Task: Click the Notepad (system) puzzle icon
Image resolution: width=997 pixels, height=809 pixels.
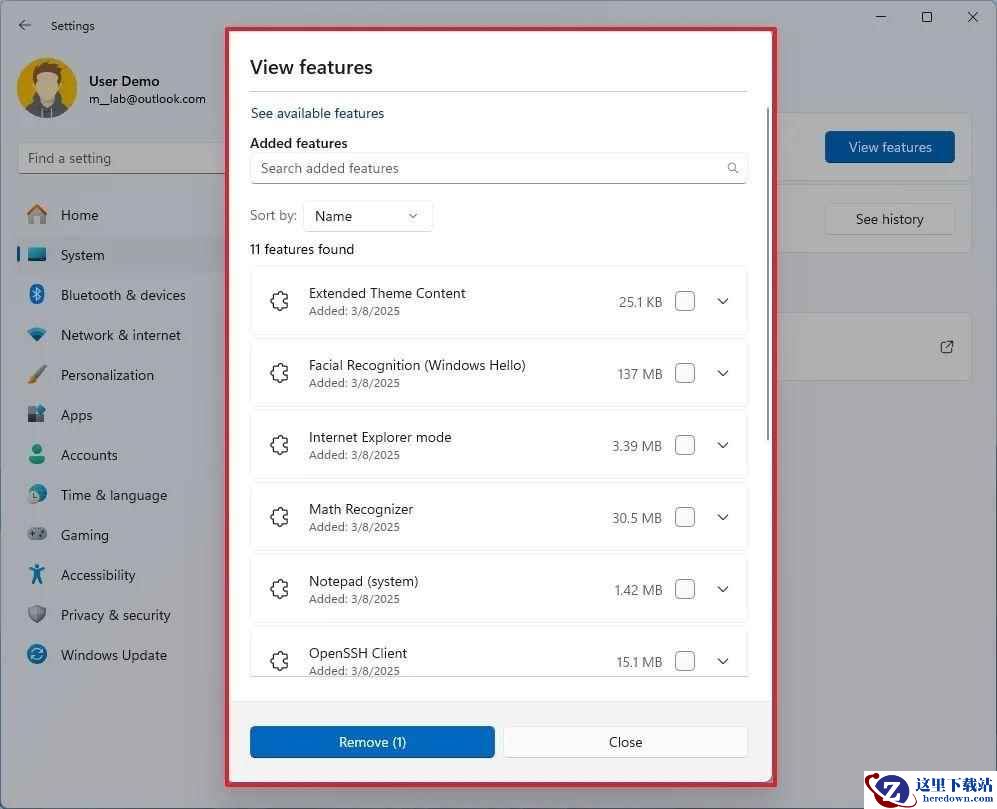Action: point(279,588)
